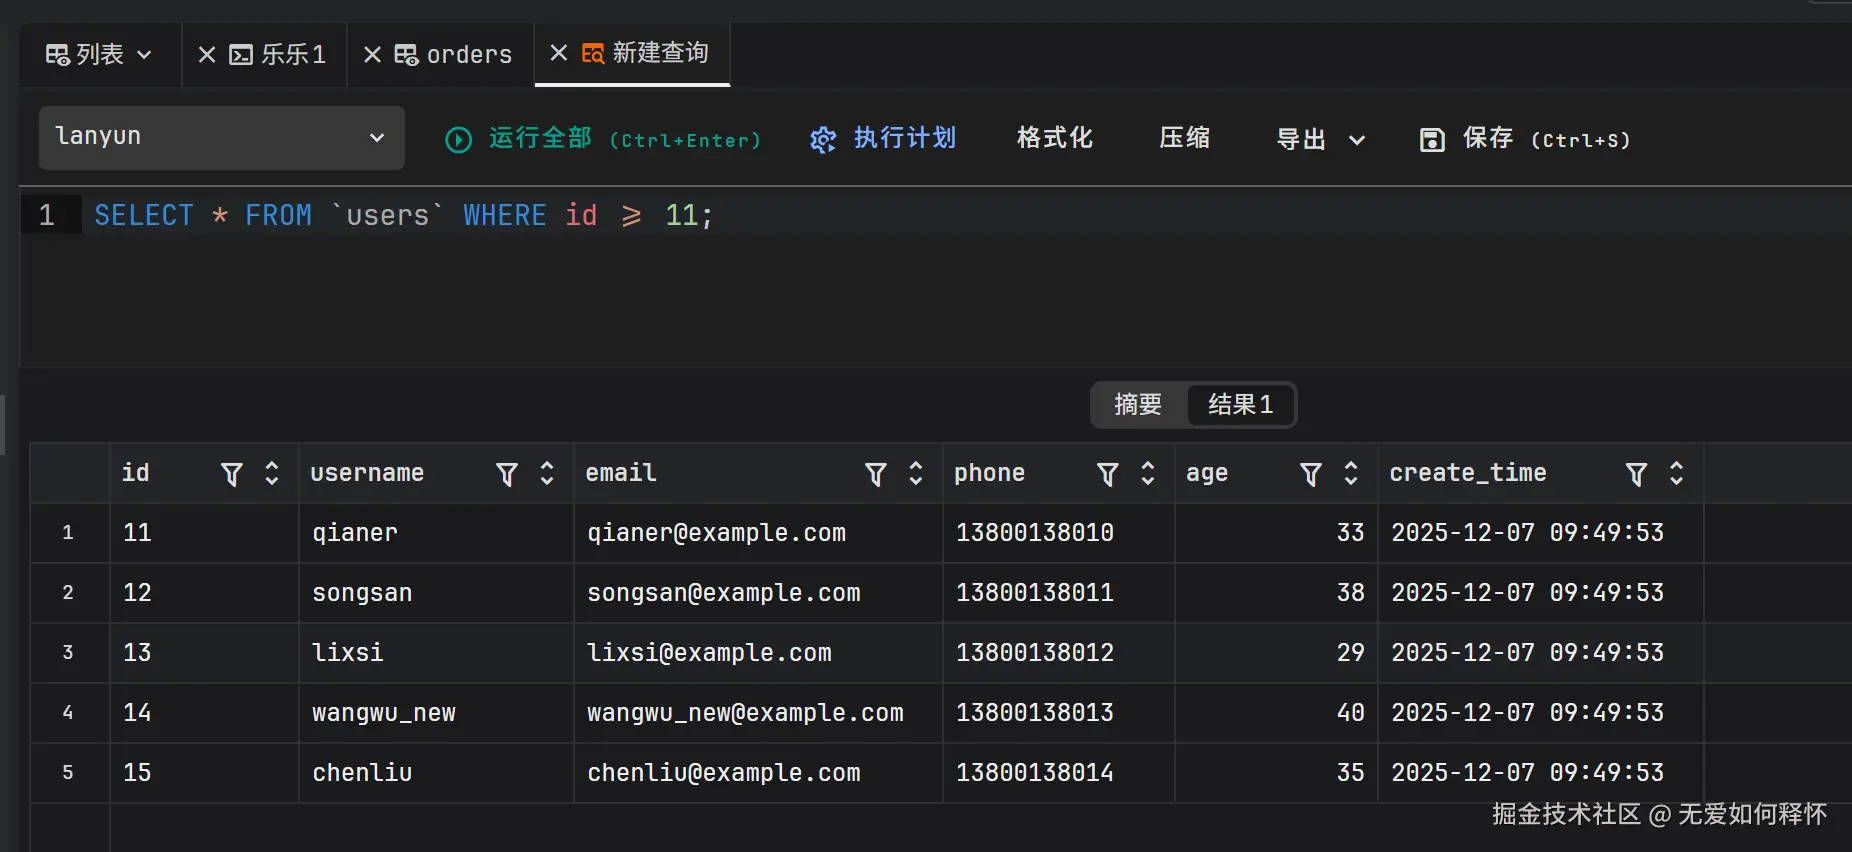
Task: Select row number 3 header
Action: [69, 653]
